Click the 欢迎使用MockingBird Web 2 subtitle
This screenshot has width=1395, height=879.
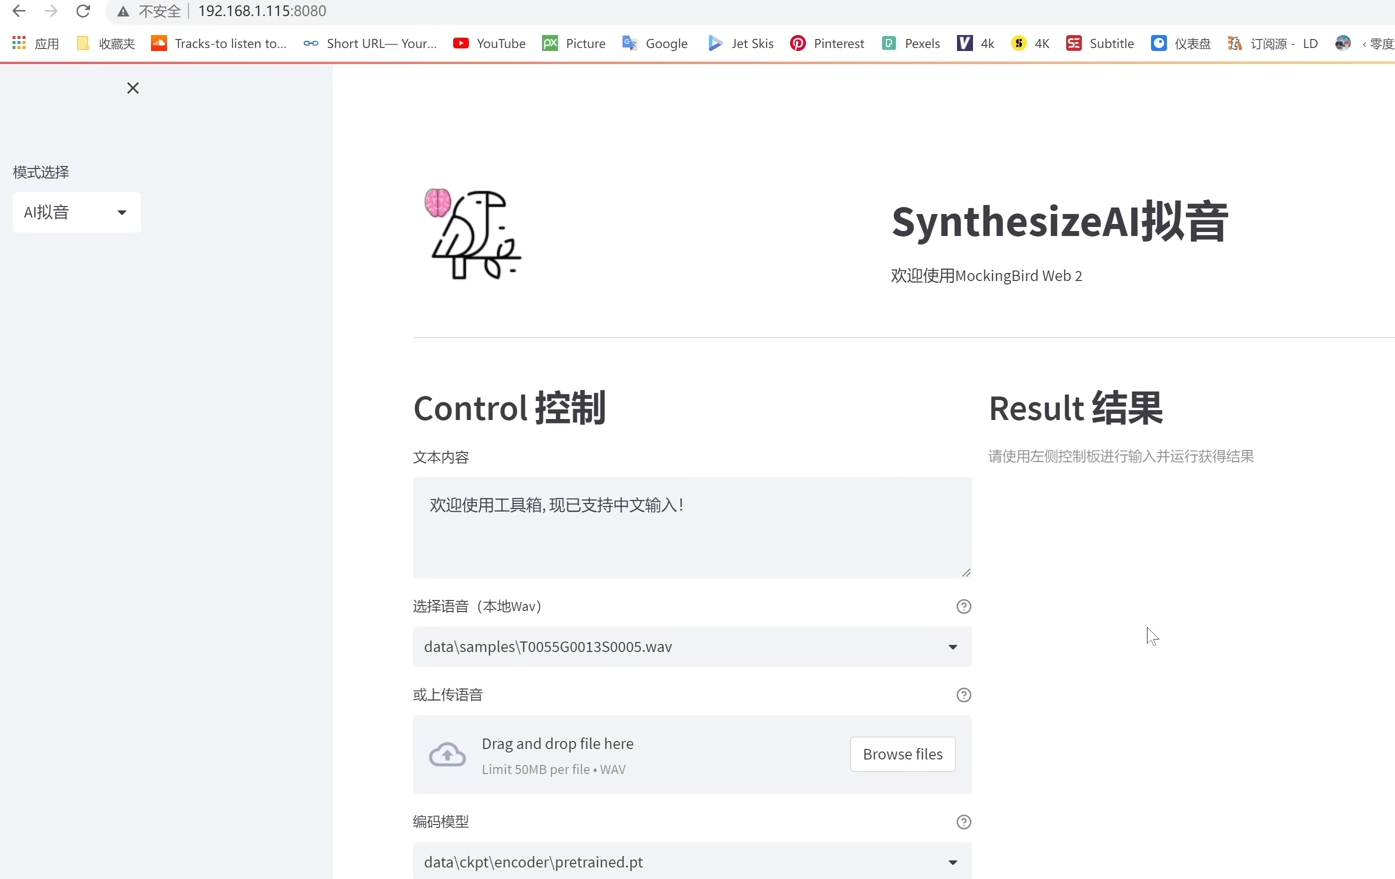pyautogui.click(x=987, y=276)
